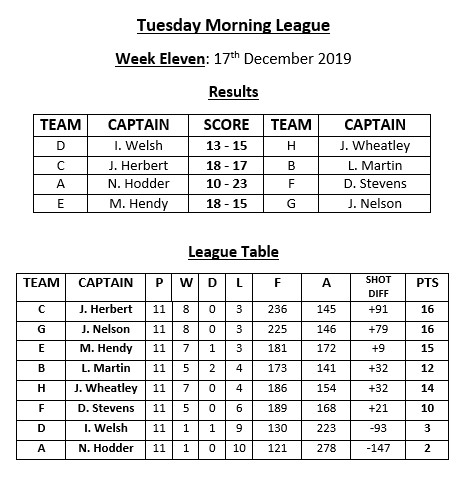Click J. Herbert in league table
The width and height of the screenshot is (465, 484).
[106, 309]
